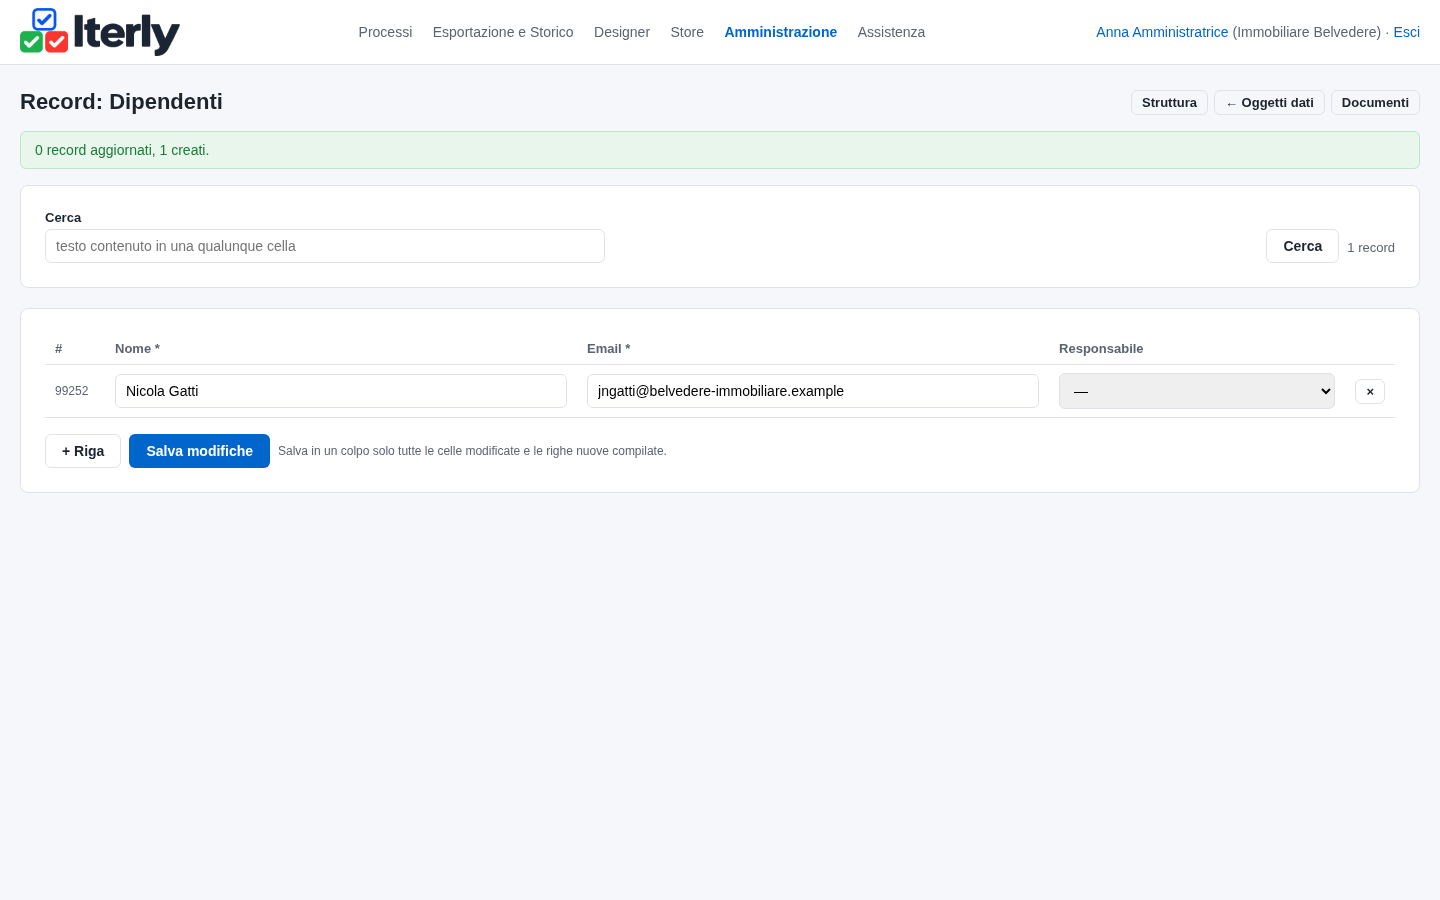This screenshot has width=1440, height=900.
Task: Navigate to the Store page
Action: point(687,32)
